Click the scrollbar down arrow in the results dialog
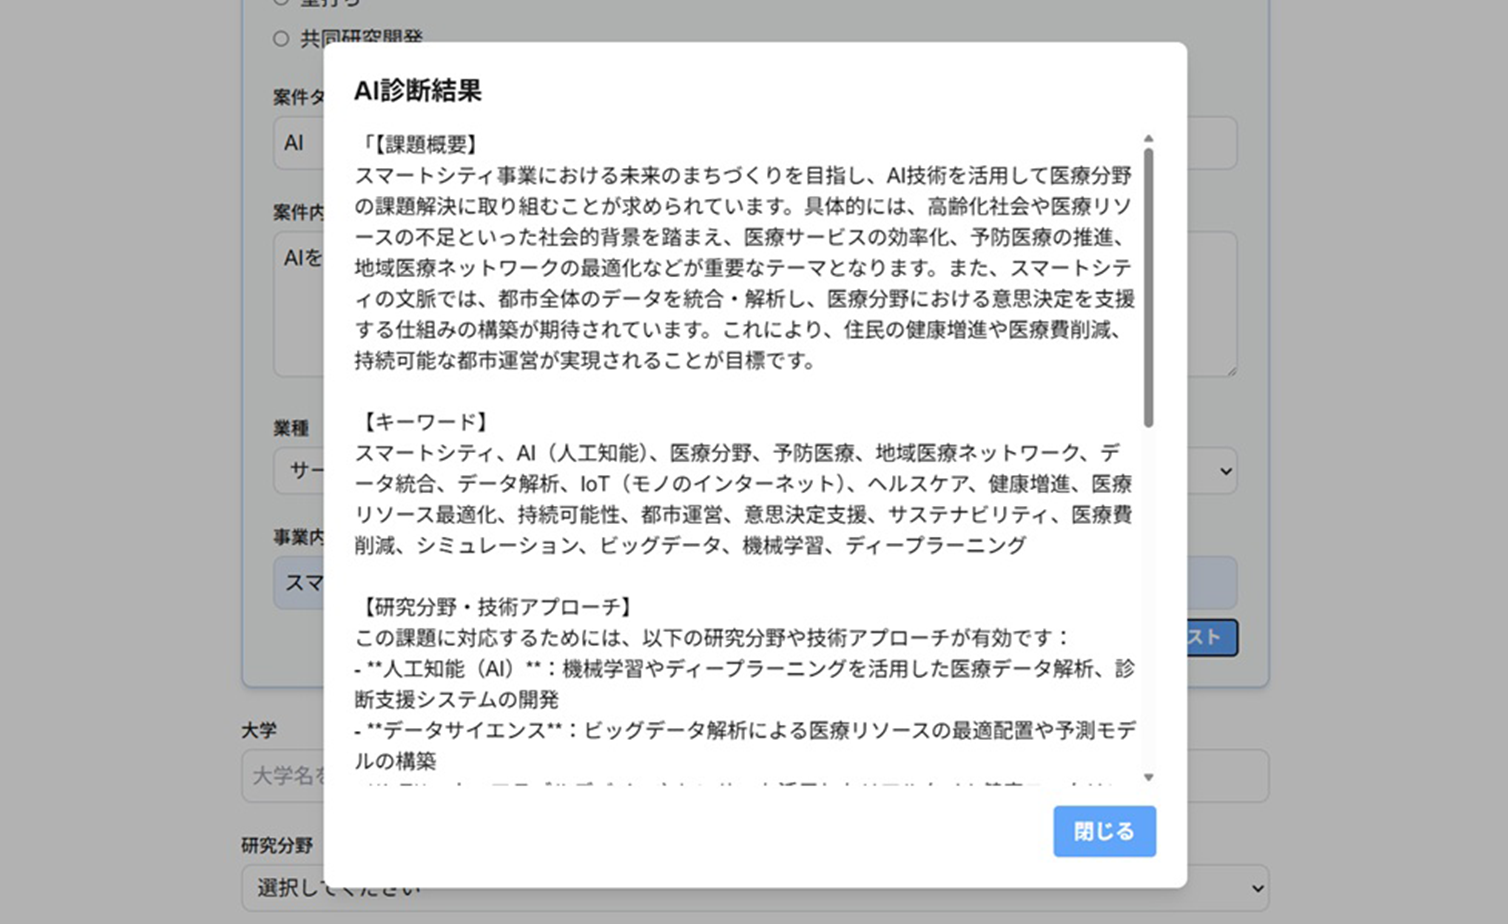 1148,777
